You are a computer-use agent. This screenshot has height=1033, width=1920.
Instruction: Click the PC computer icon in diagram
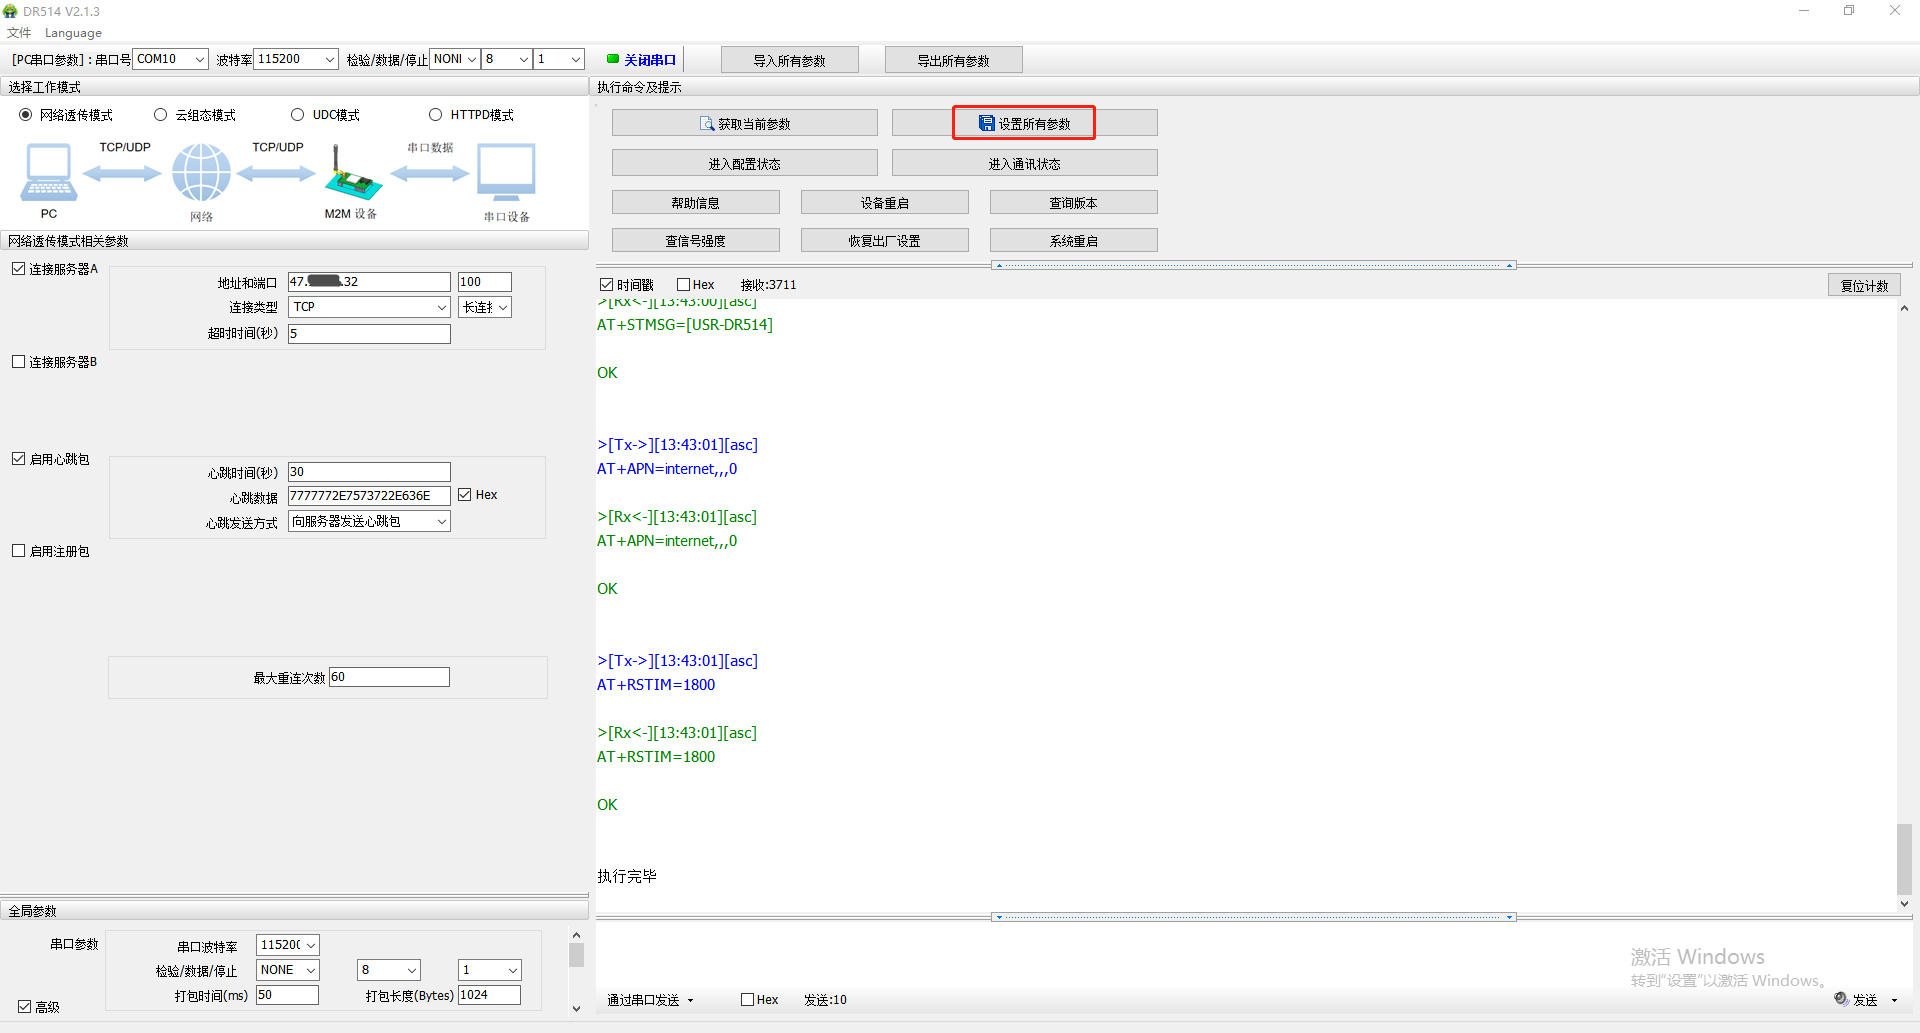pyautogui.click(x=48, y=172)
